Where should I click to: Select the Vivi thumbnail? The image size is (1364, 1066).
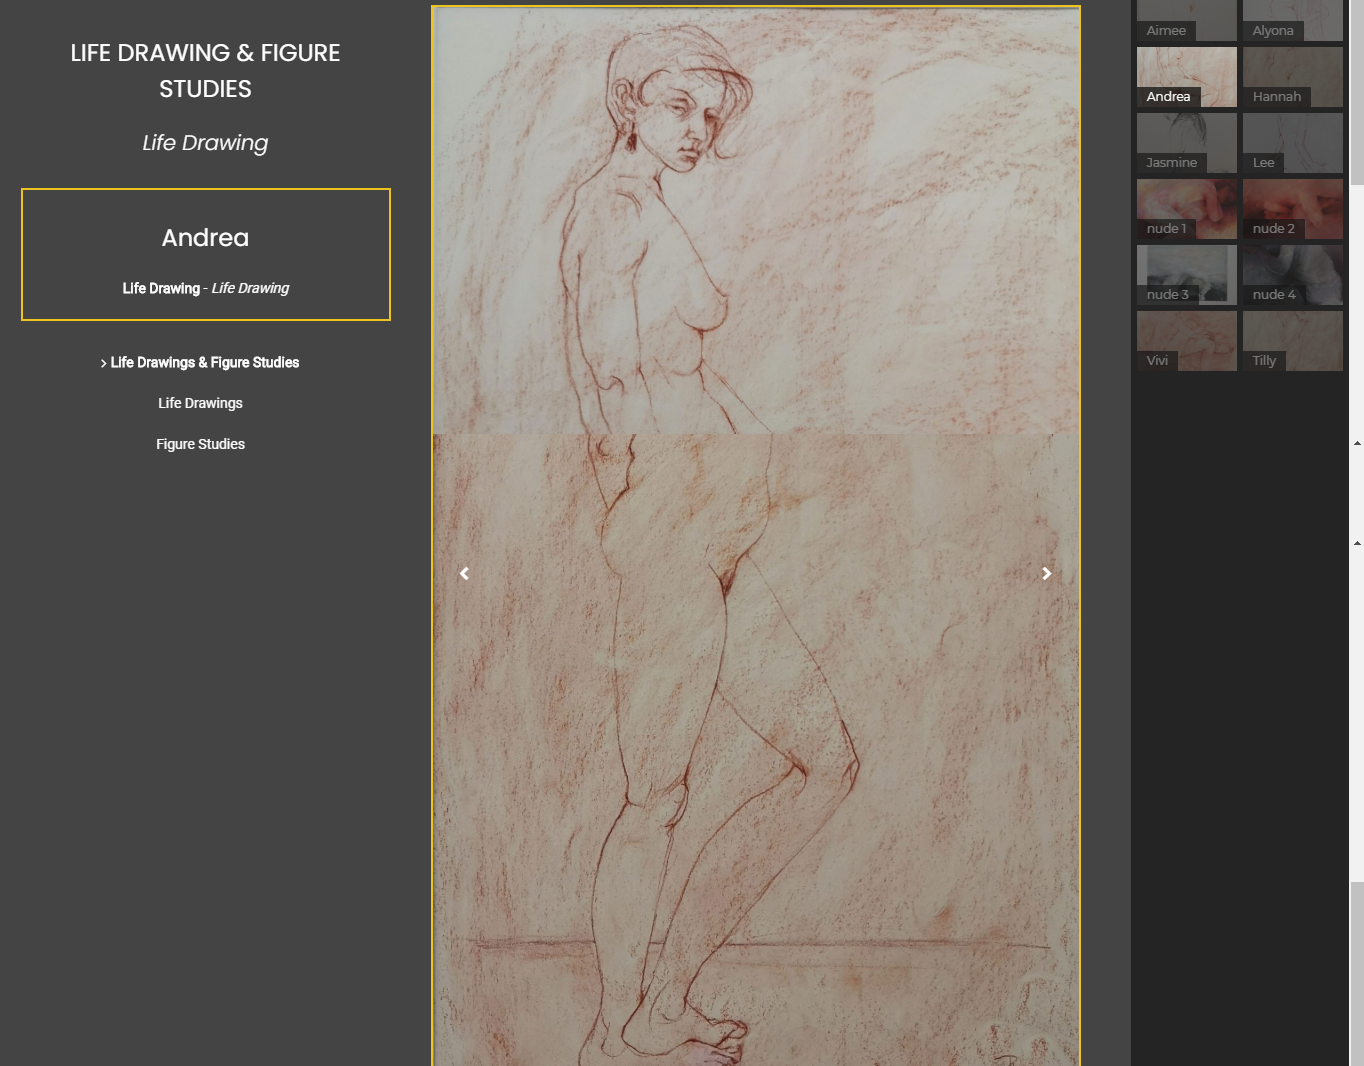[x=1187, y=341]
